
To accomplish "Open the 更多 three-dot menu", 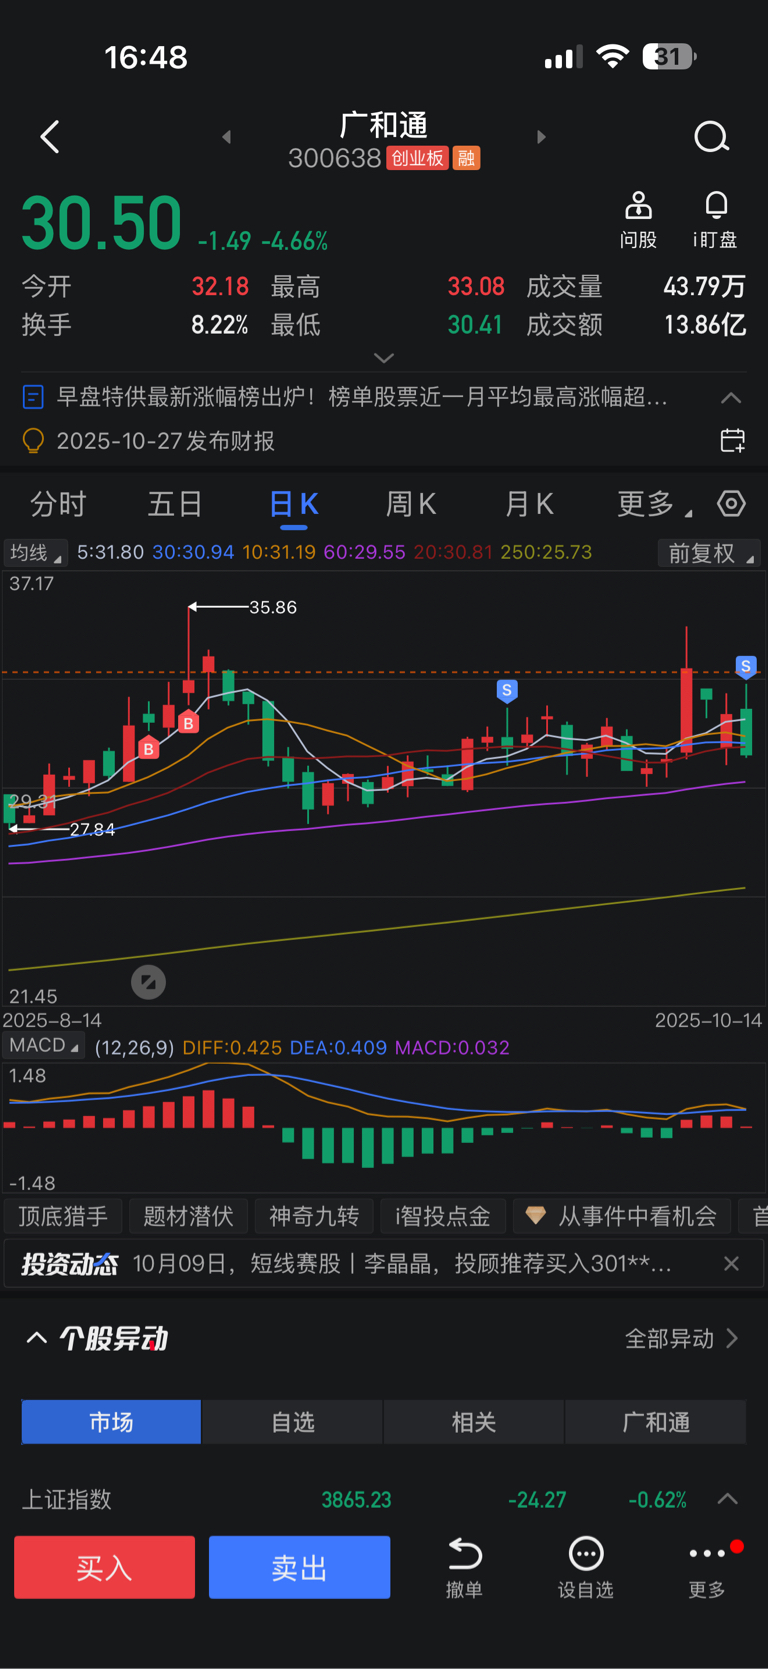I will 707,1567.
